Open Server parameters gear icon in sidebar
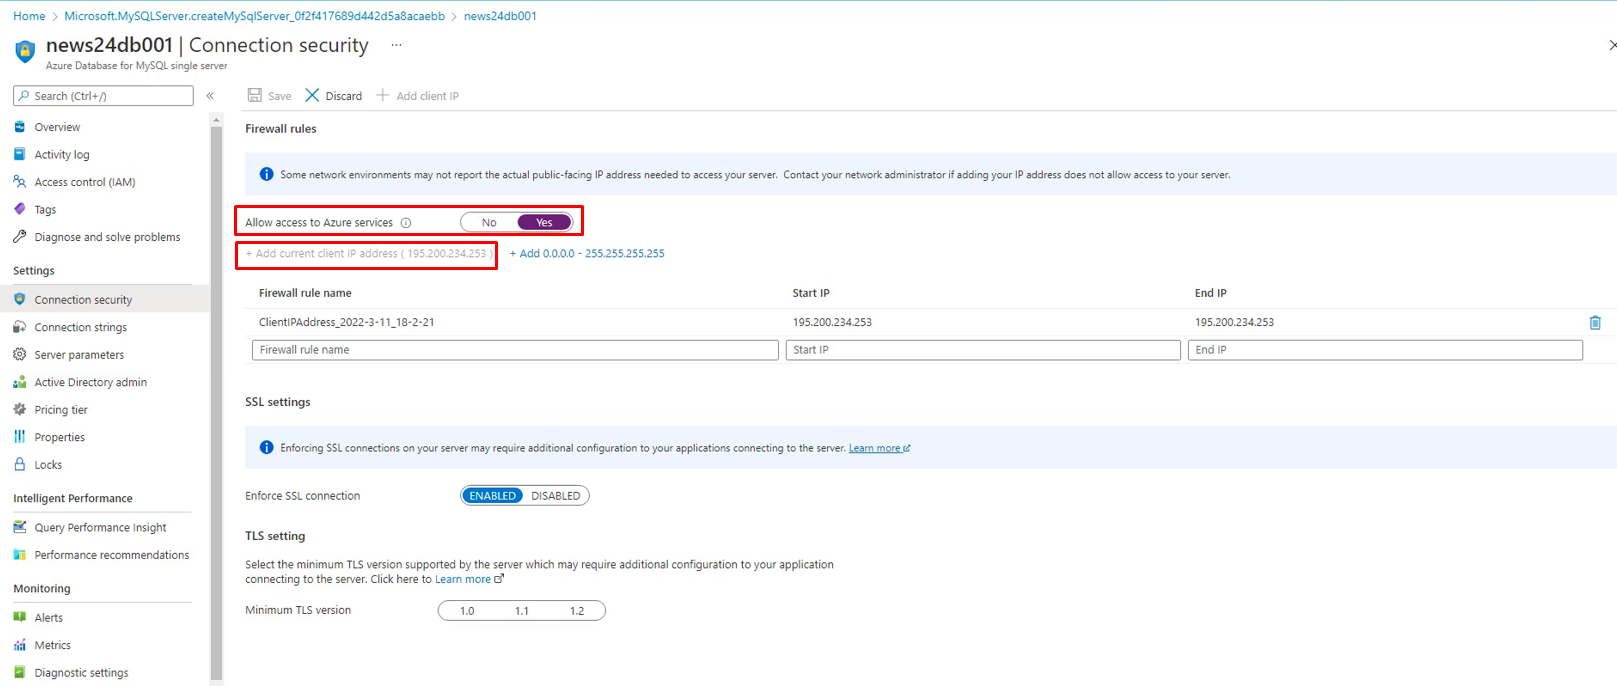The image size is (1617, 686). pyautogui.click(x=19, y=355)
